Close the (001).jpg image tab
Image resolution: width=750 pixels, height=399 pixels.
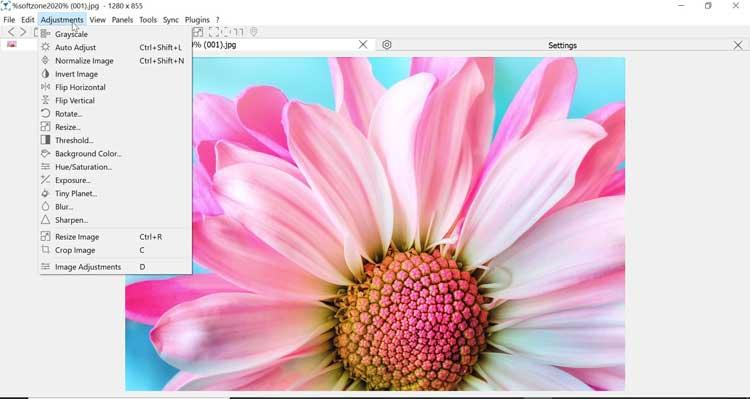tap(363, 44)
